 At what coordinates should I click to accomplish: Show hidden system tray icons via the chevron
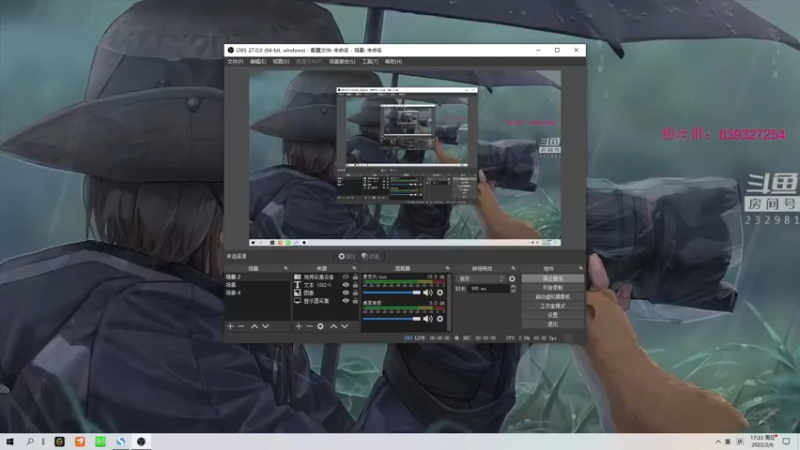(x=718, y=441)
